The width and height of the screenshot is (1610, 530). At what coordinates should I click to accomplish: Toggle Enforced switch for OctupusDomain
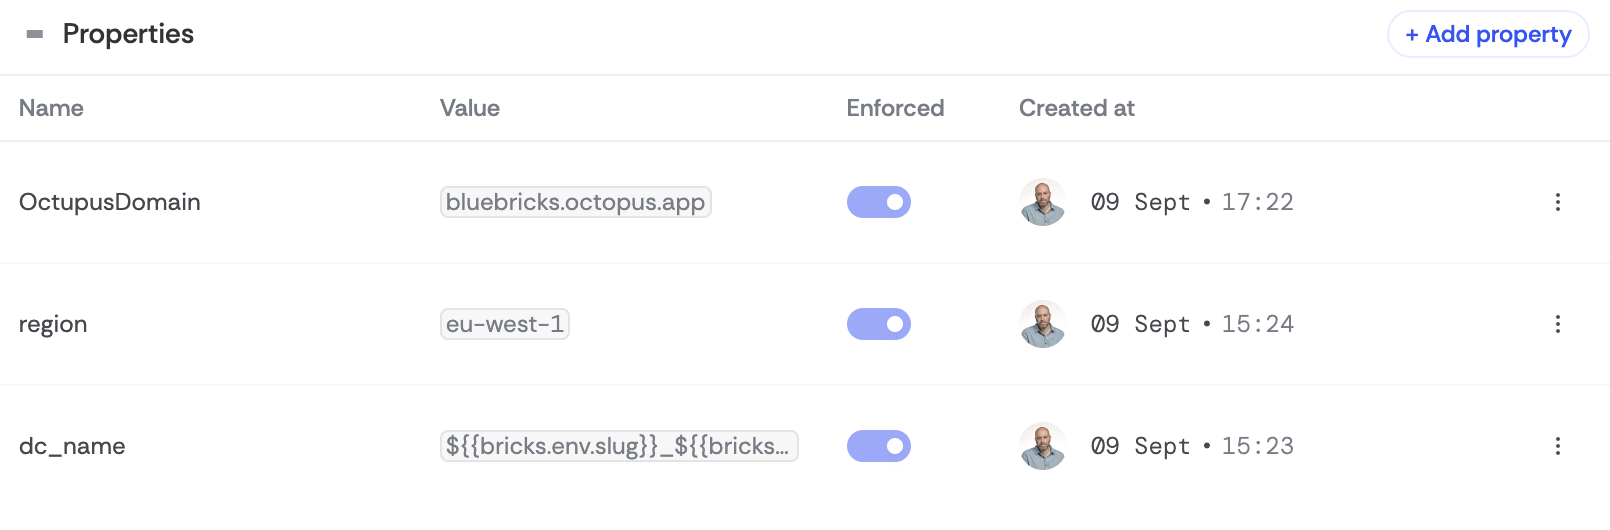tap(879, 202)
